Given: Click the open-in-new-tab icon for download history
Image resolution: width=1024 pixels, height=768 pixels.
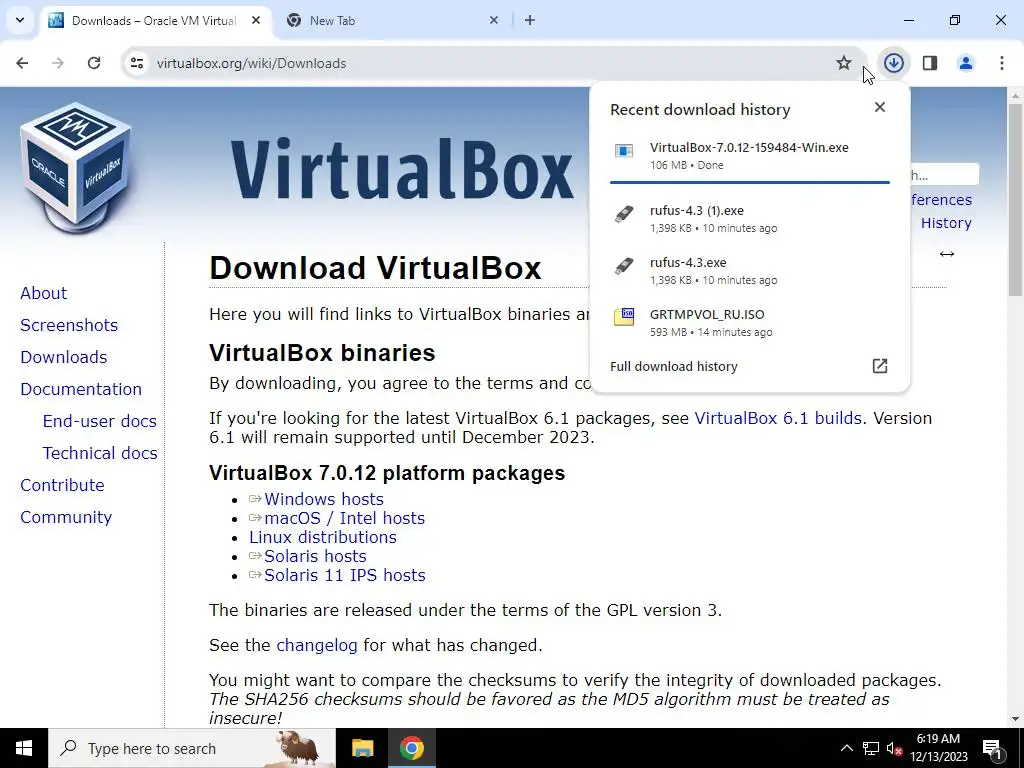Looking at the screenshot, I should click(880, 366).
